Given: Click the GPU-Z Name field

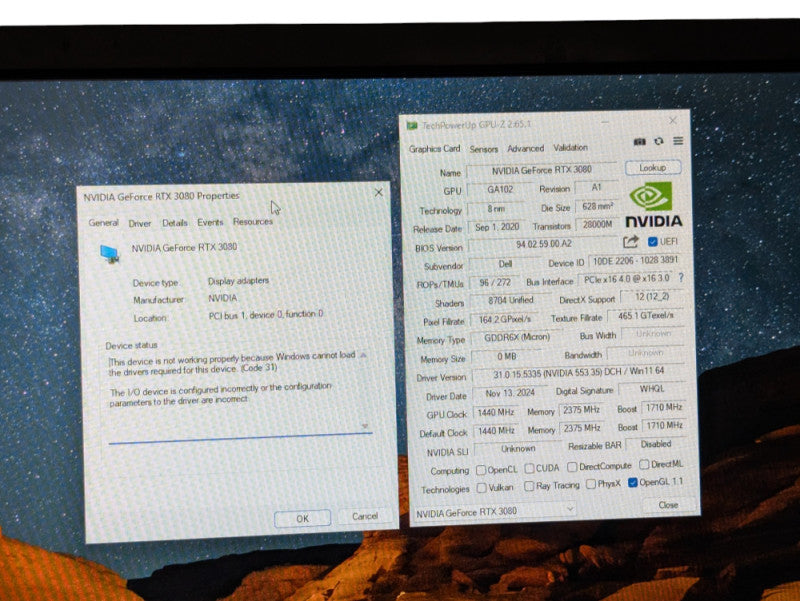Looking at the screenshot, I should tap(542, 170).
